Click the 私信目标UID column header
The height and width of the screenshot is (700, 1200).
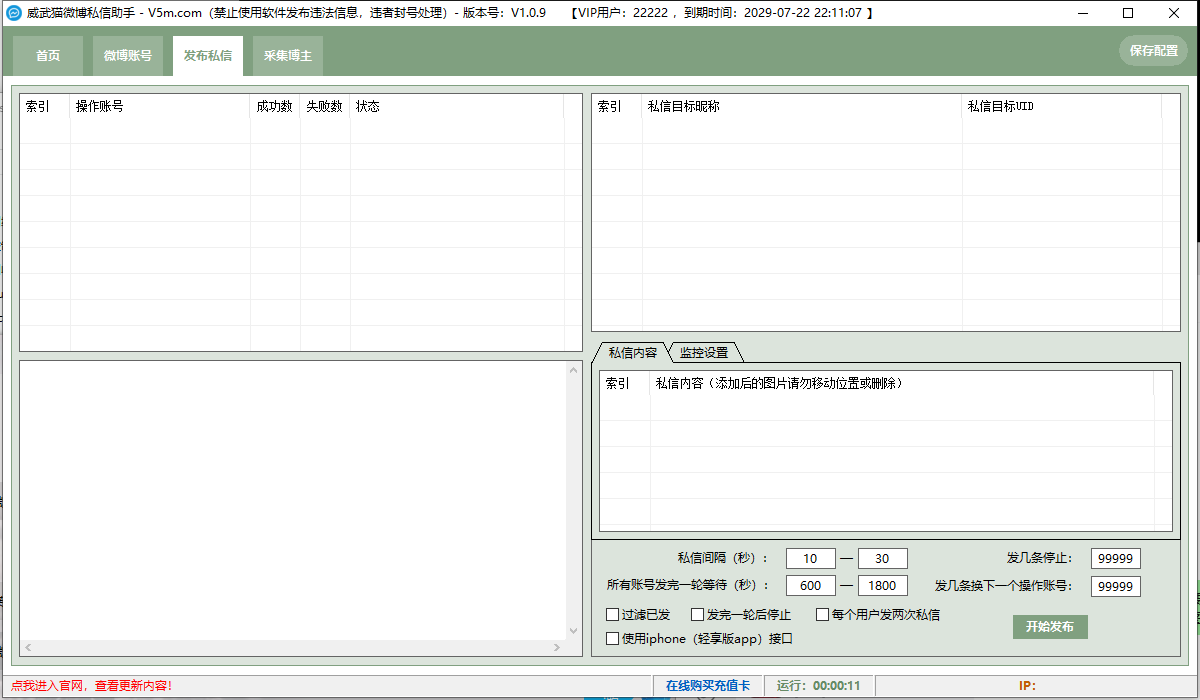pos(1062,106)
